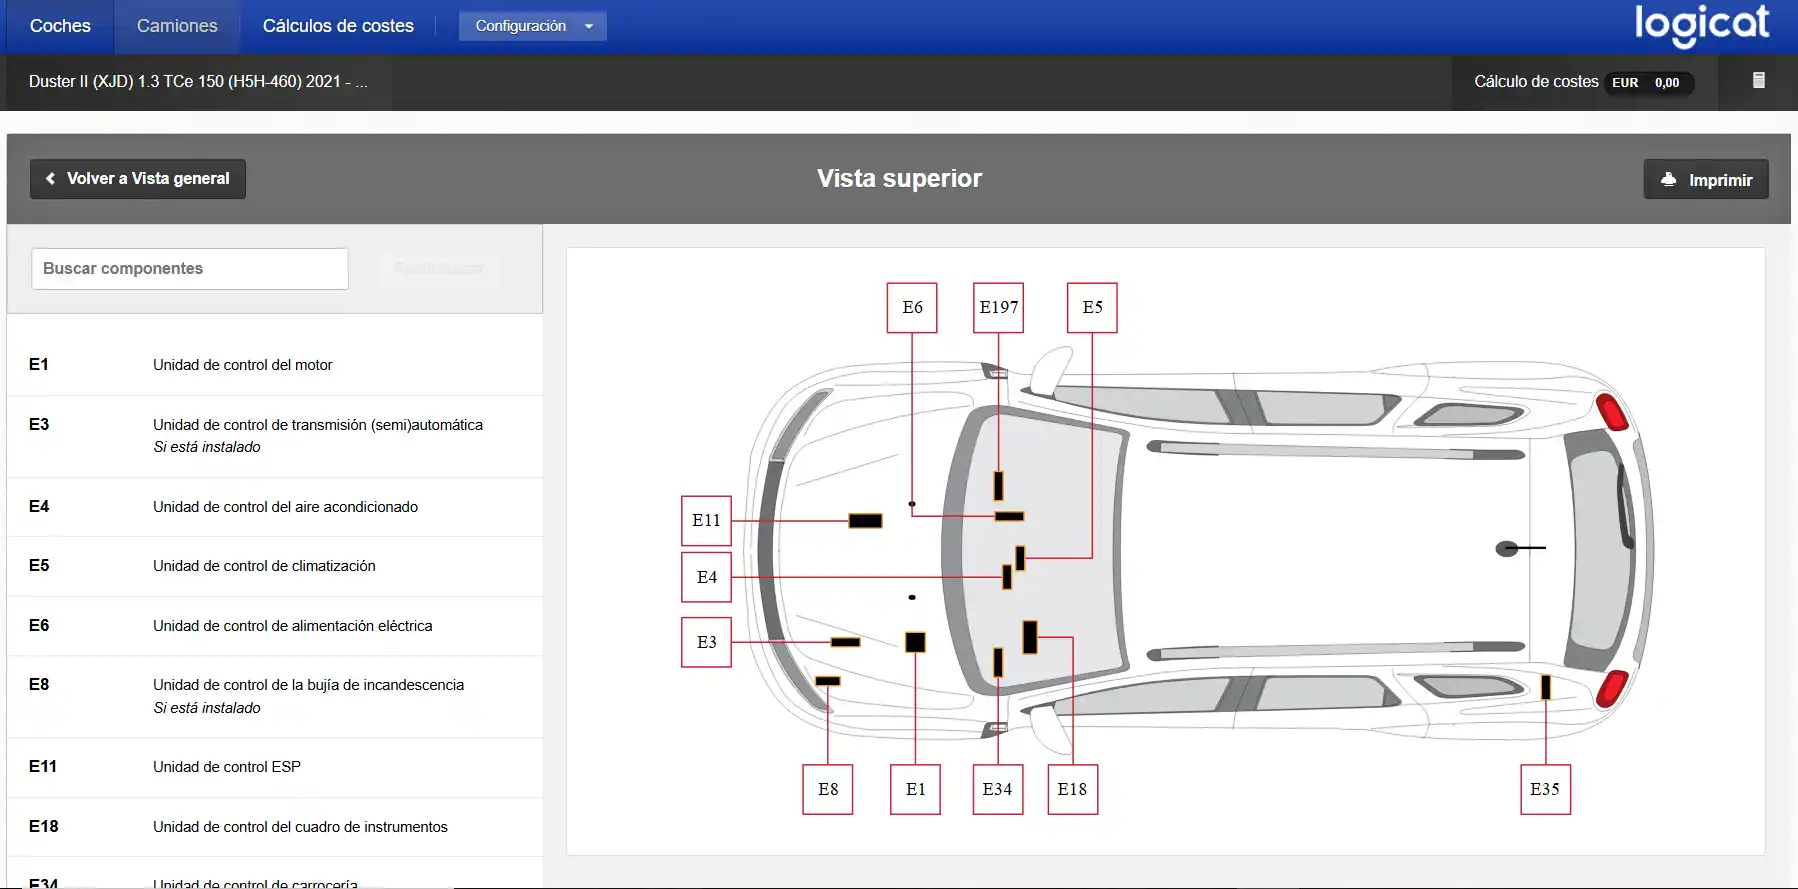Click the E4 label box in diagram
The image size is (1798, 889).
[706, 577]
